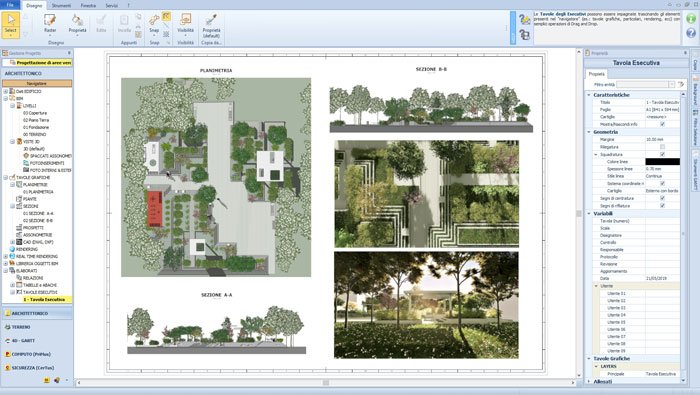Enable the Rilegatura checkbox
This screenshot has height=395, width=700.
(662, 147)
